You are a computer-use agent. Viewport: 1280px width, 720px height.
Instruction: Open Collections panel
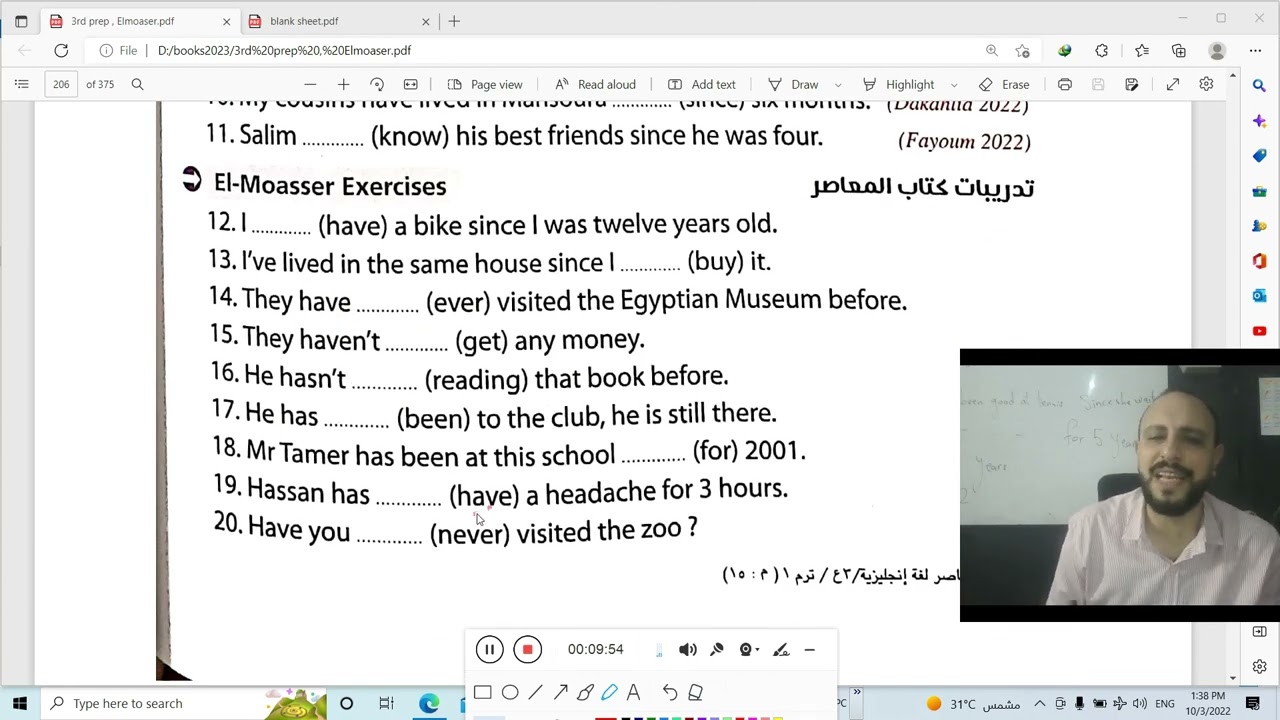[x=1179, y=50]
